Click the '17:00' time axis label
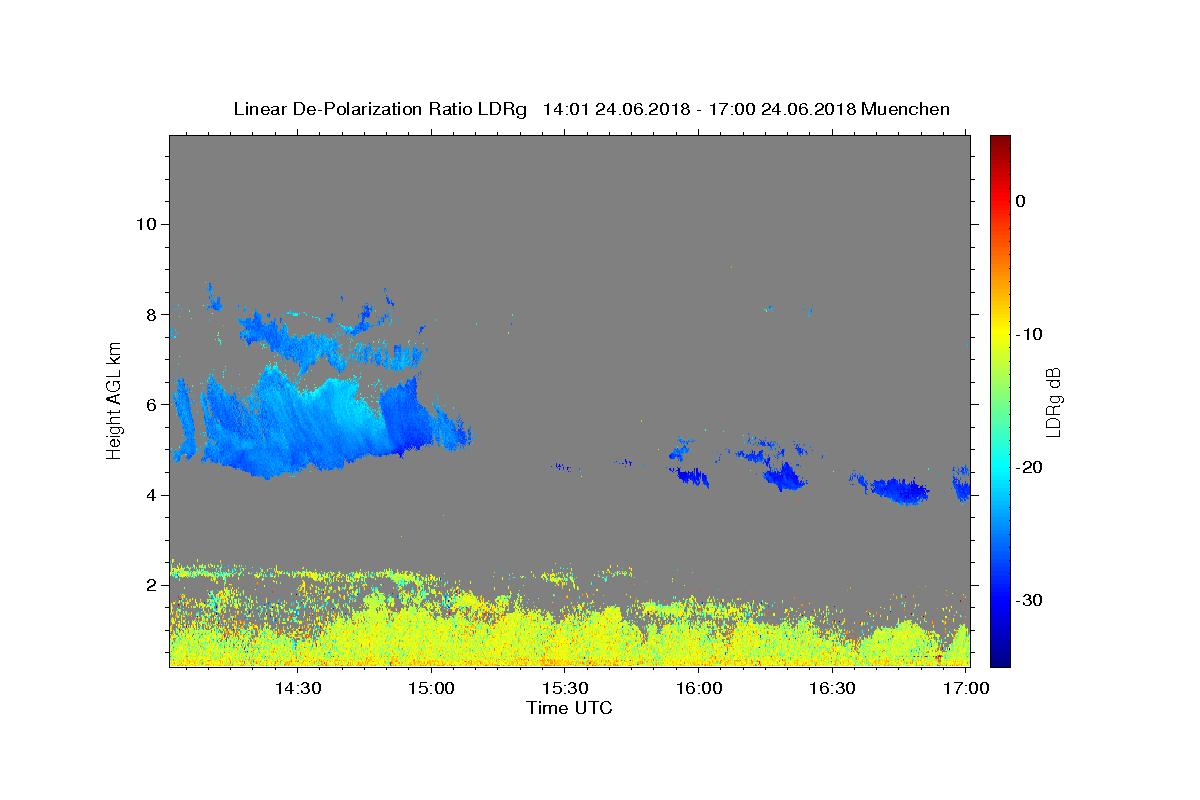Image resolution: width=1200 pixels, height=800 pixels. point(966,689)
